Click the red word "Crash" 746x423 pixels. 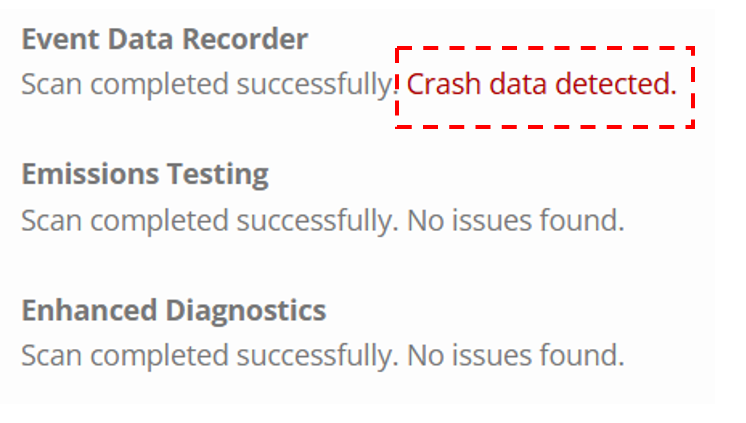(x=443, y=84)
